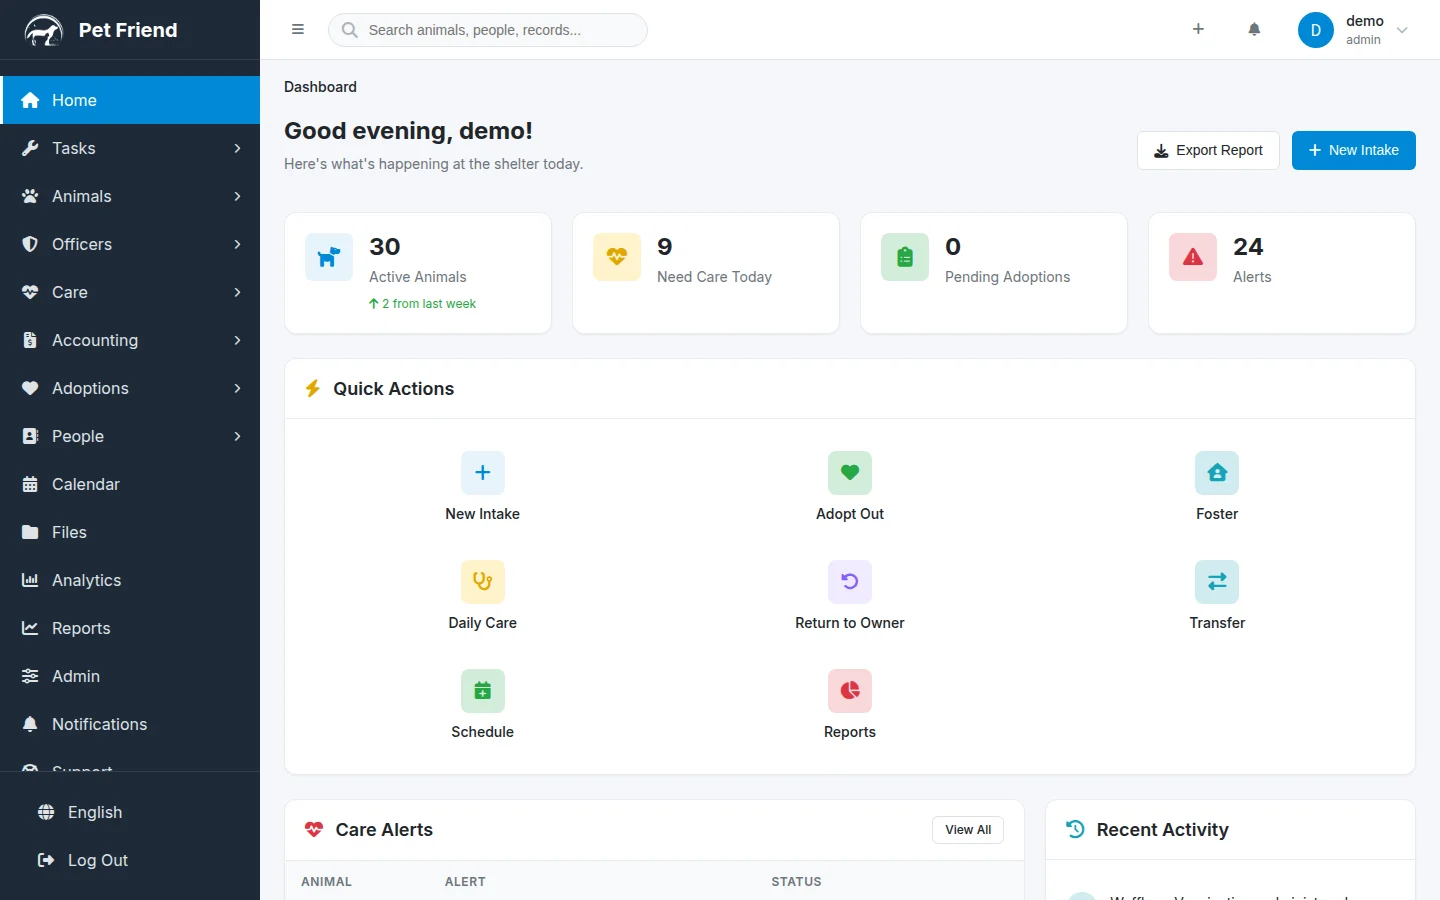Open the Schedule calendar icon
The width and height of the screenshot is (1440, 900).
tap(482, 690)
